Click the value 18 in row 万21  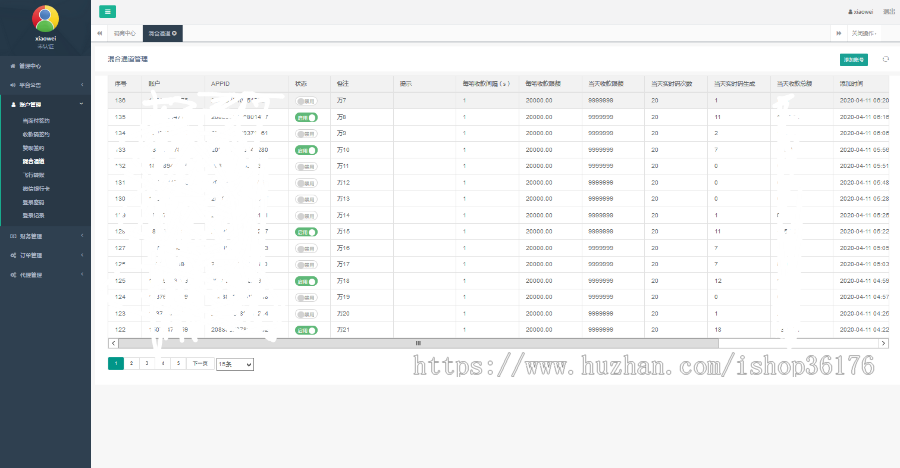(x=717, y=330)
